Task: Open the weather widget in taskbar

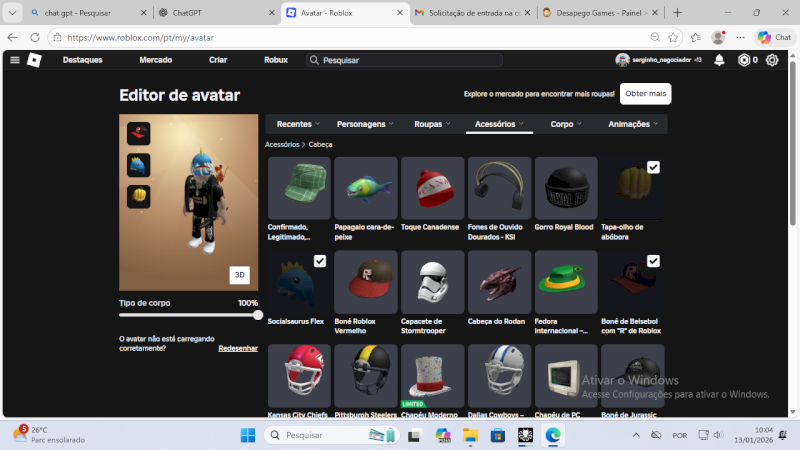Action: click(x=48, y=435)
